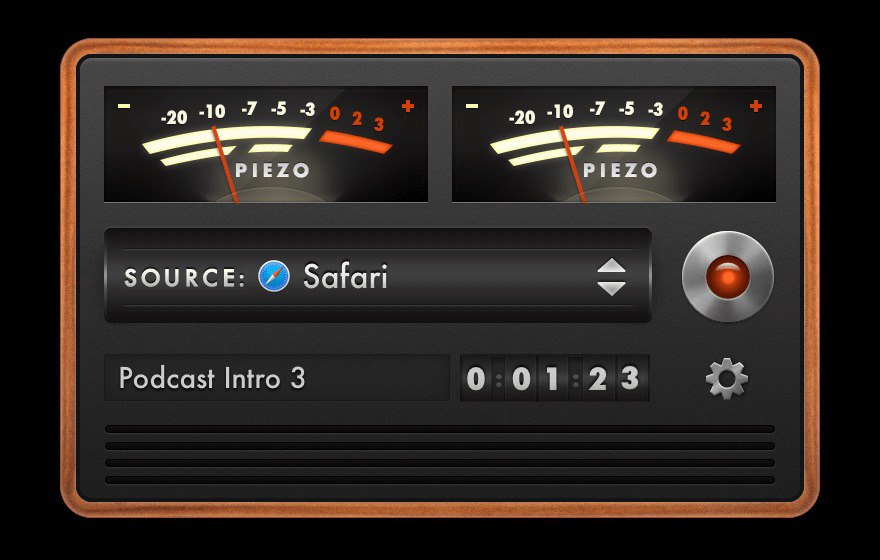Click the Podcast Intro 3 name field
Screen dimensions: 880x560
277,378
